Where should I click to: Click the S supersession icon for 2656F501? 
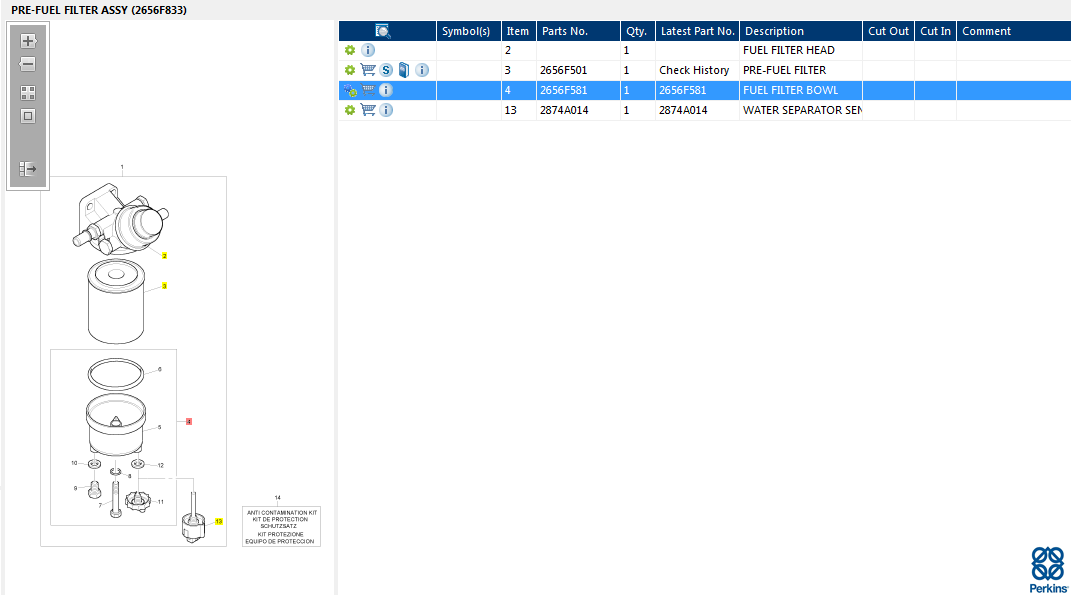point(386,70)
